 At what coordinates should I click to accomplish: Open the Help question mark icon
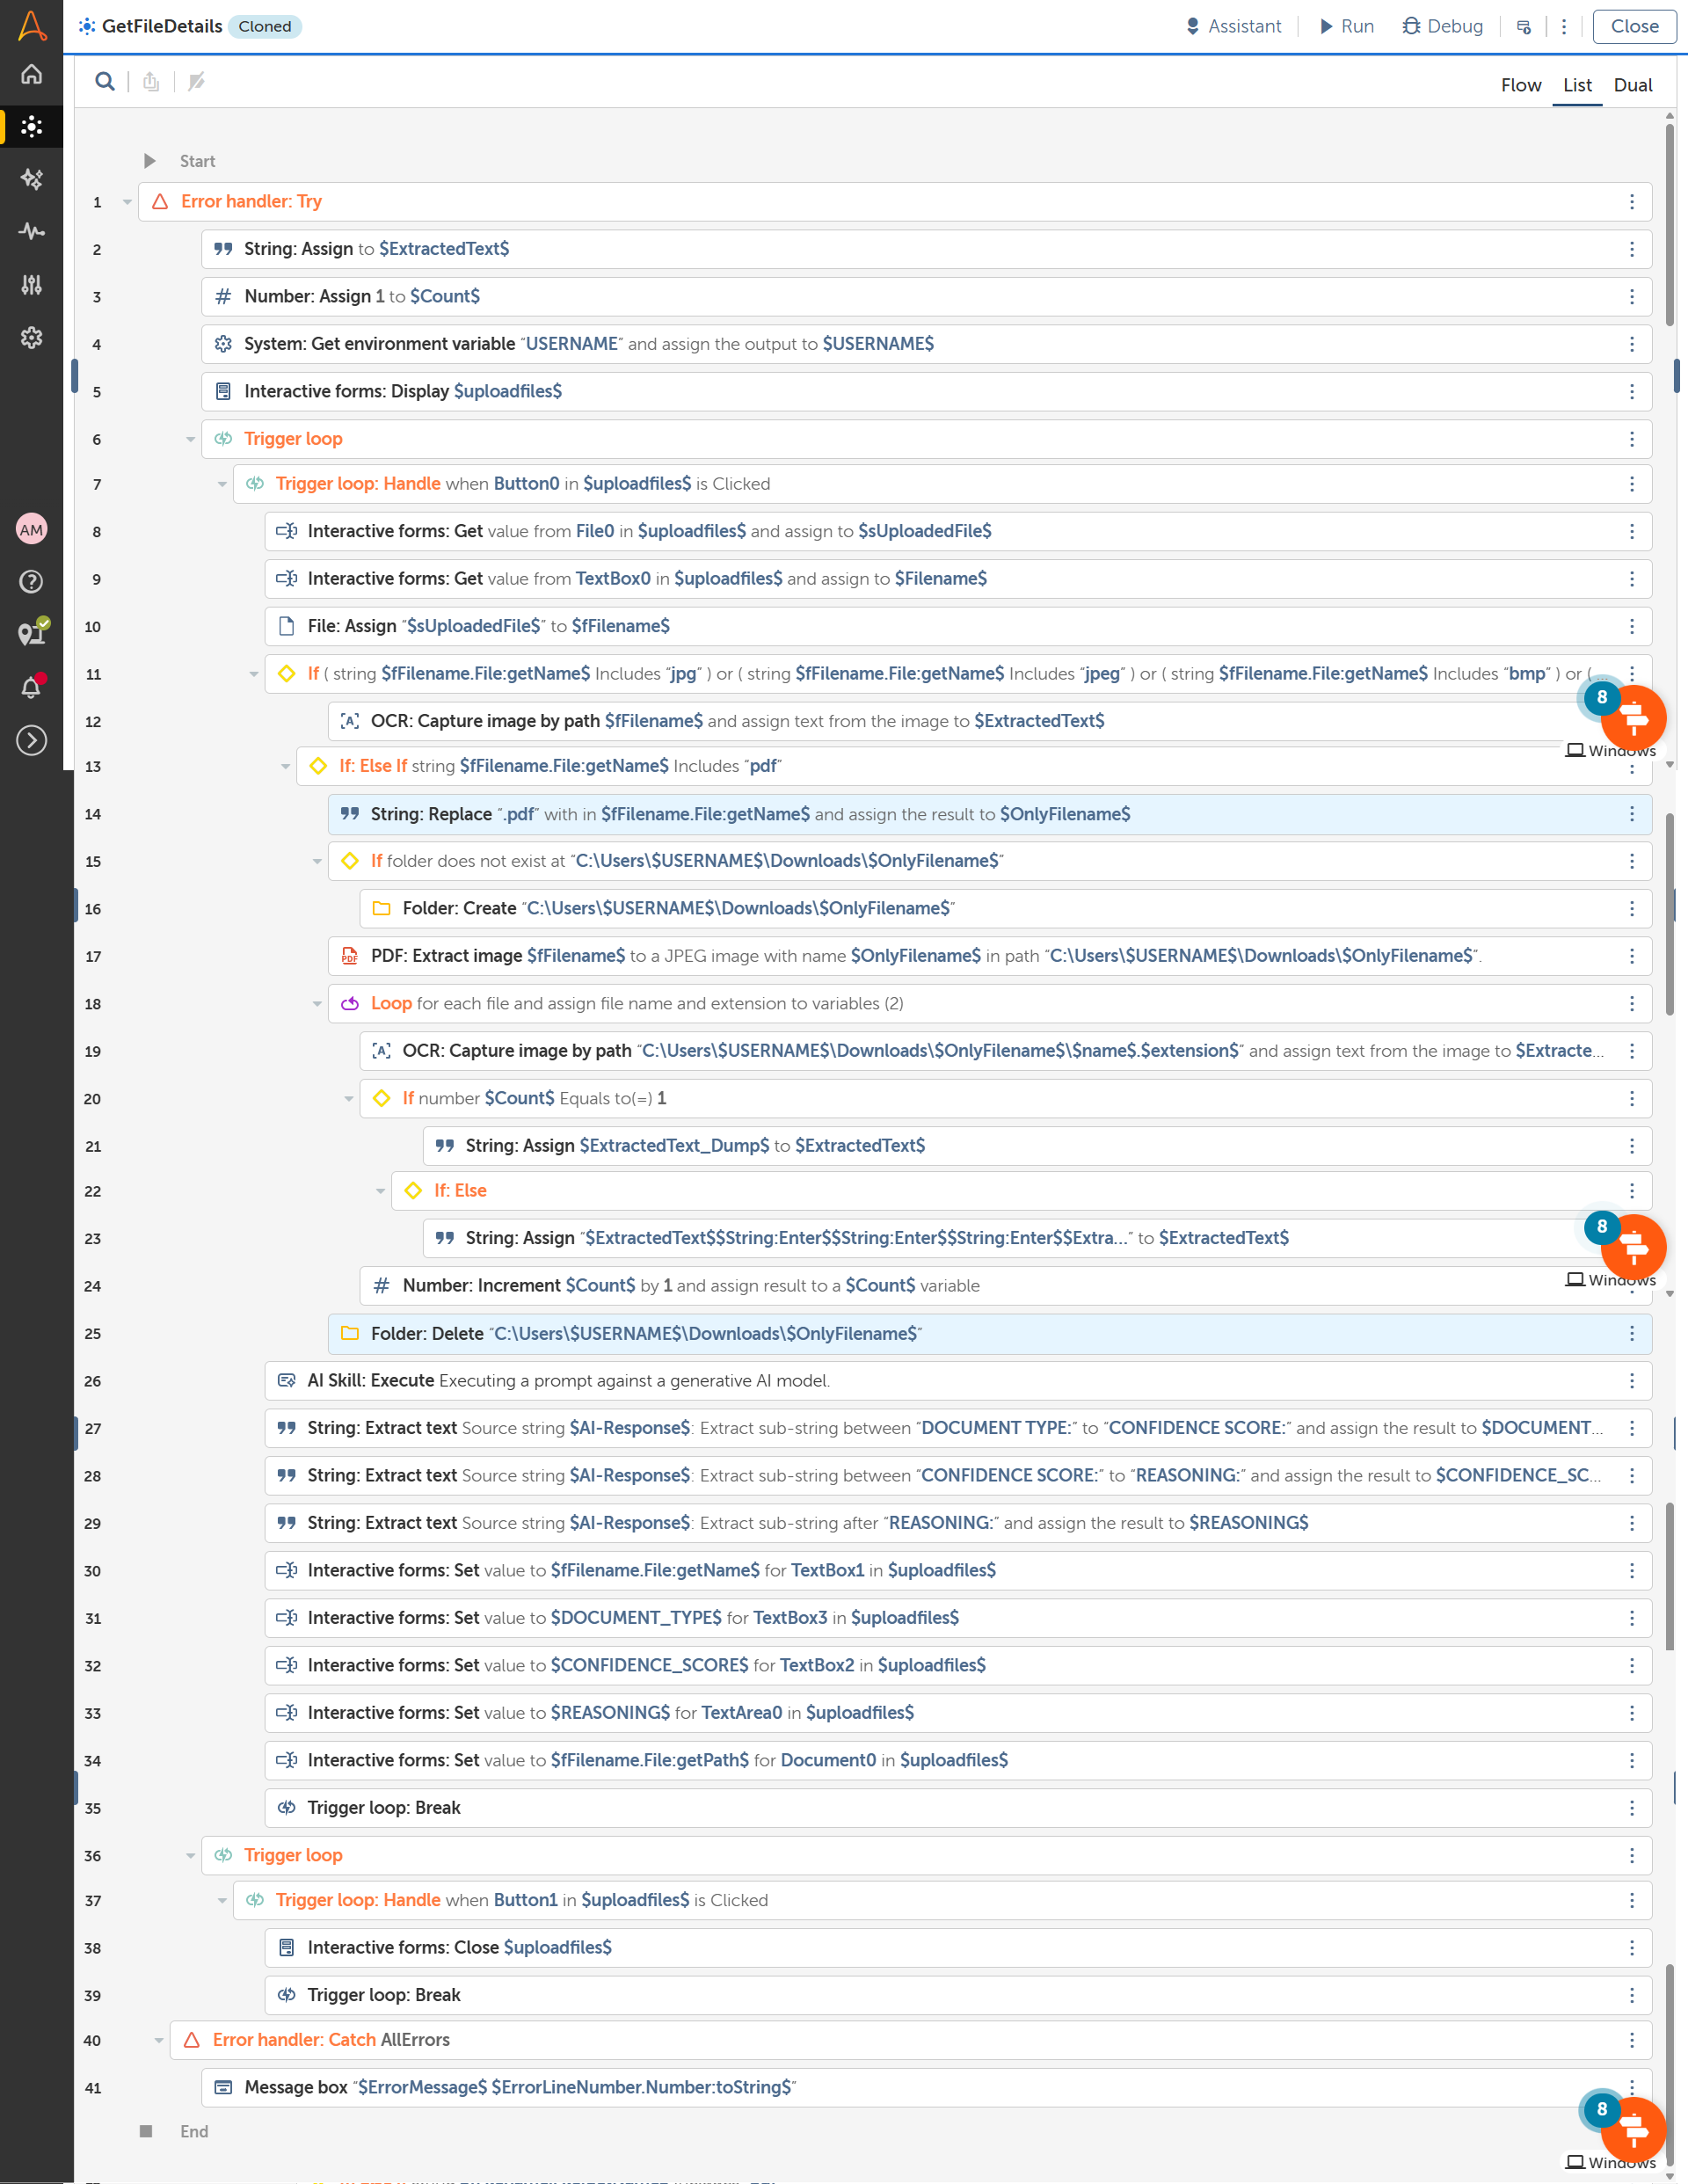pos(32,582)
